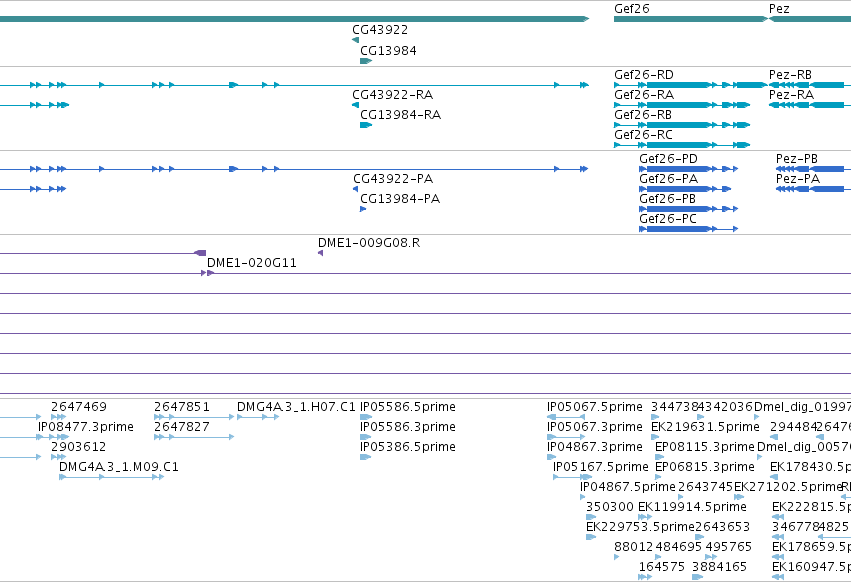The image size is (851, 582).
Task: Select the EP06815.3prime feature
Action: click(658, 477)
